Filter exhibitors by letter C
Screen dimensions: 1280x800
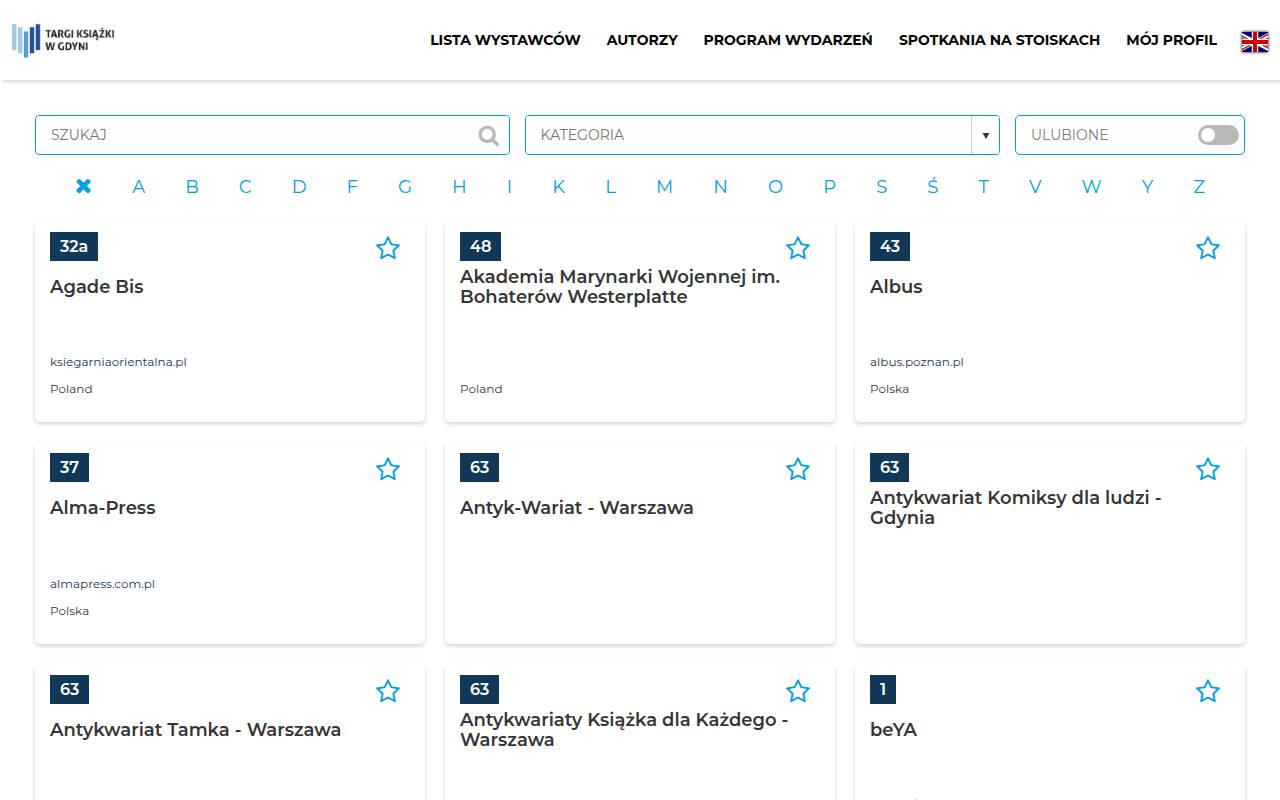(245, 186)
